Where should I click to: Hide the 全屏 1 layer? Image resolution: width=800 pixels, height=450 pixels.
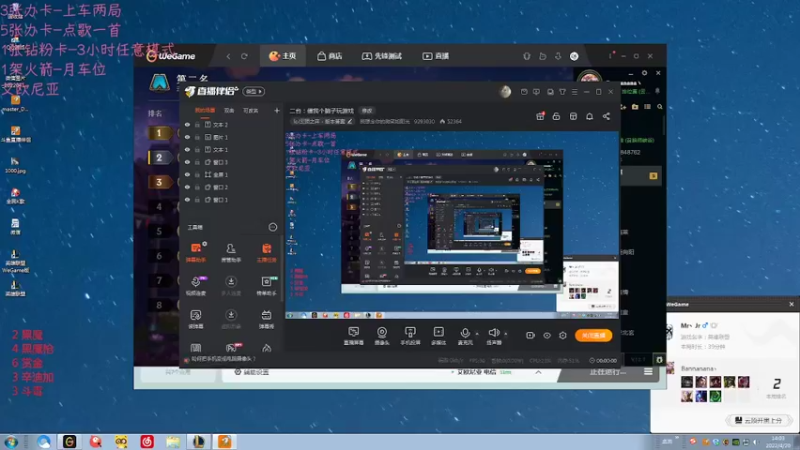[187, 174]
